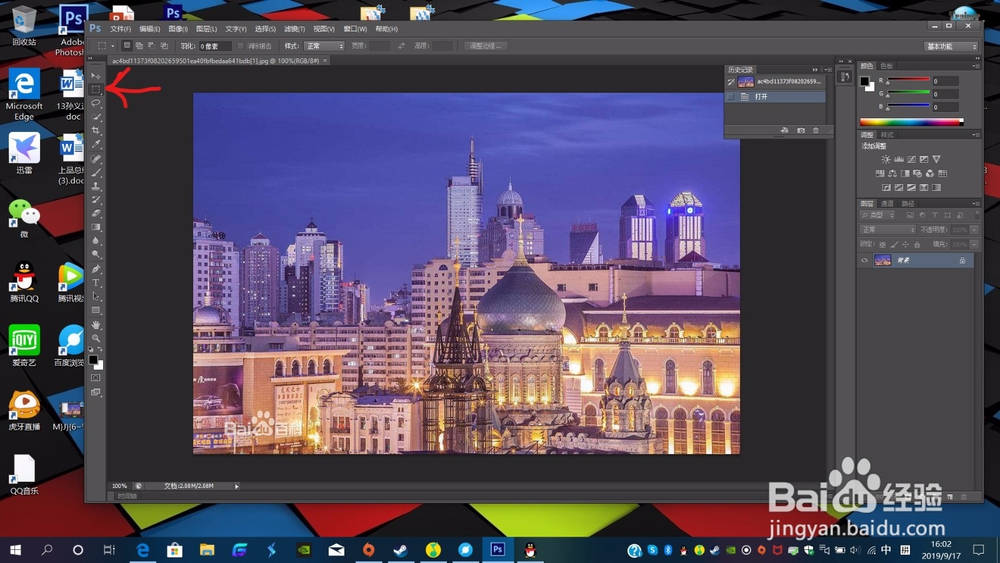The height and width of the screenshot is (563, 1000).
Task: Add Color Balance scales icon
Action: coord(892,173)
